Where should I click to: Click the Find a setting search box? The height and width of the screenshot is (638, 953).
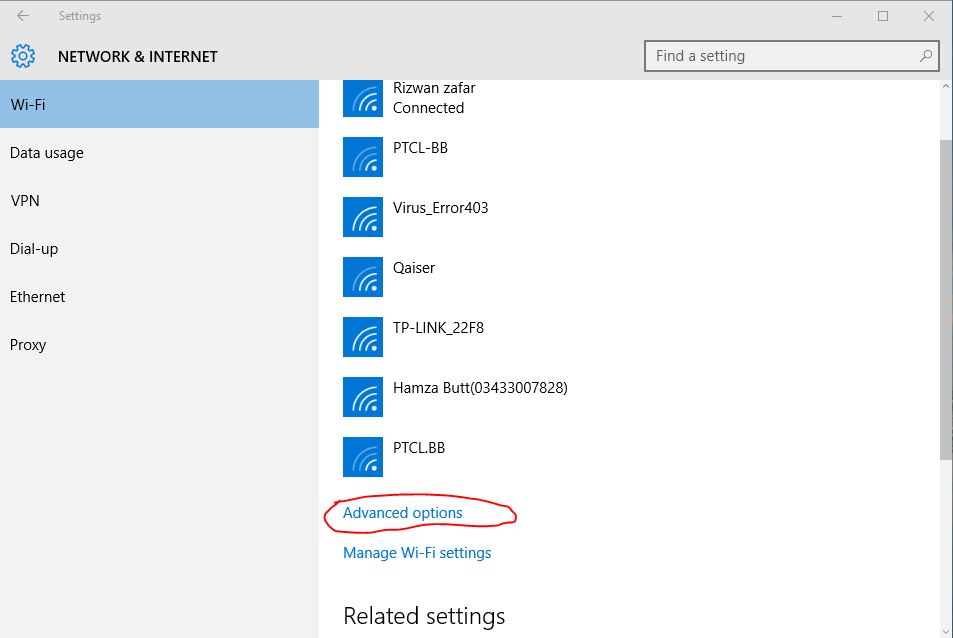tap(791, 56)
